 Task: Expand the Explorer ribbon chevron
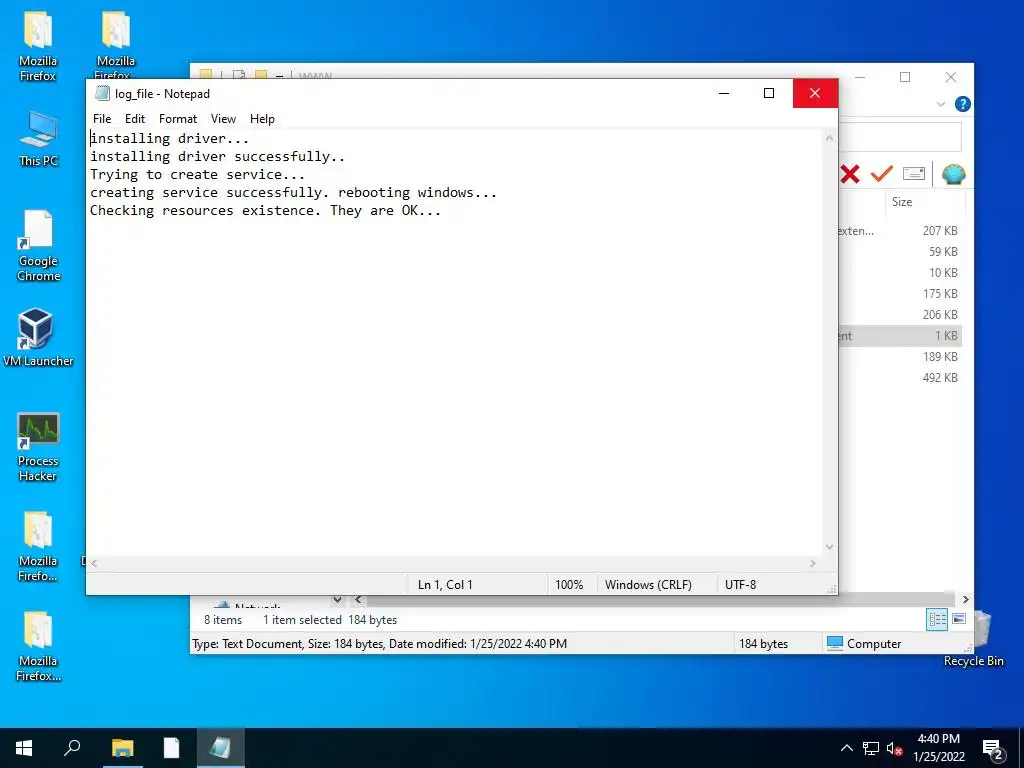(940, 104)
